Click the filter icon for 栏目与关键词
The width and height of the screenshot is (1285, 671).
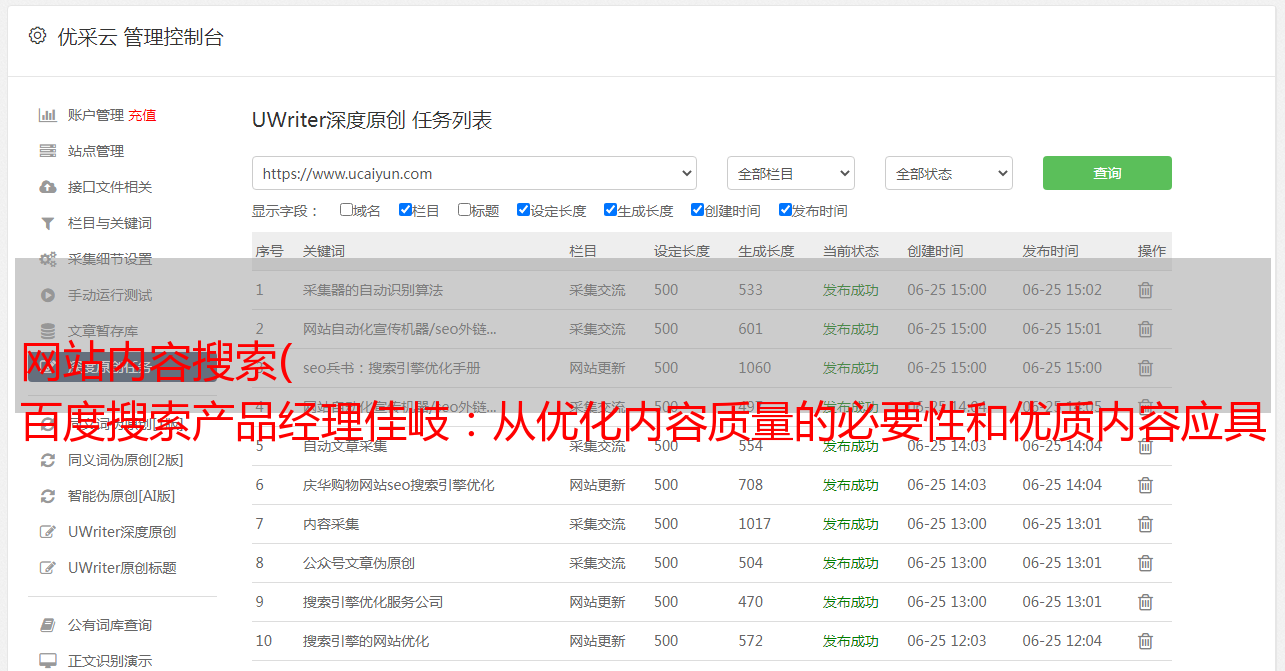tap(47, 223)
